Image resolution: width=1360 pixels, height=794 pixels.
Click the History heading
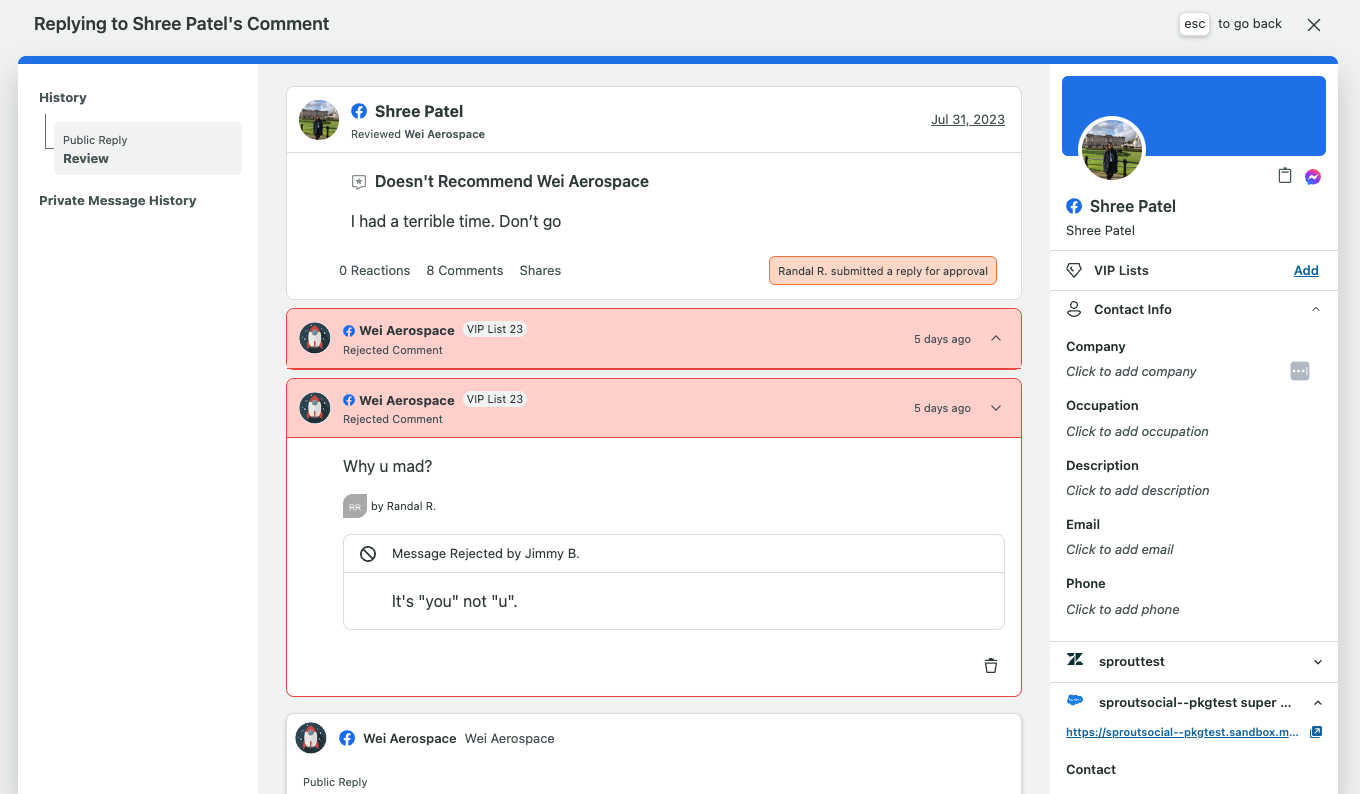tap(63, 97)
